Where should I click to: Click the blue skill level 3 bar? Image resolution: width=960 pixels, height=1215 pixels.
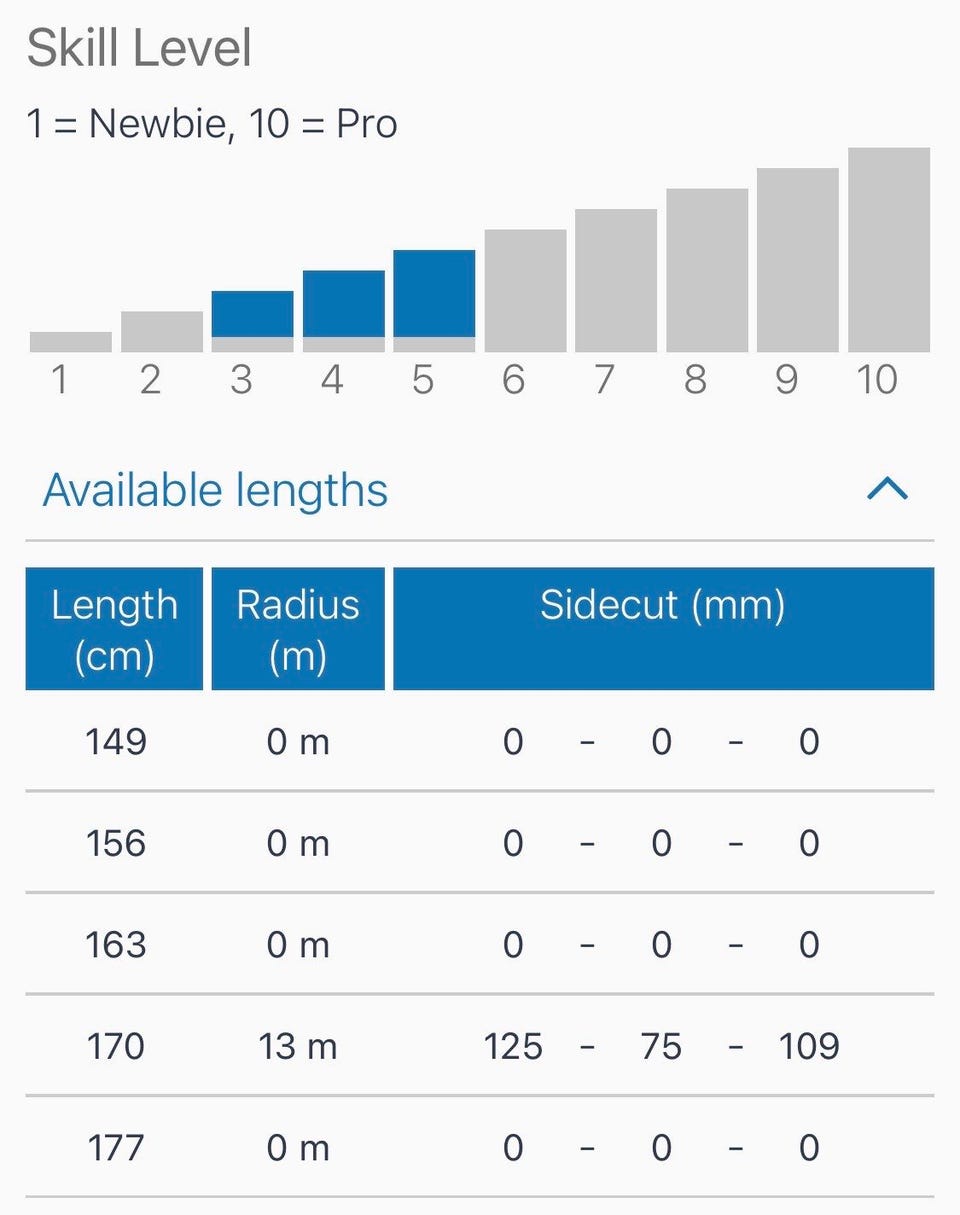pyautogui.click(x=252, y=315)
